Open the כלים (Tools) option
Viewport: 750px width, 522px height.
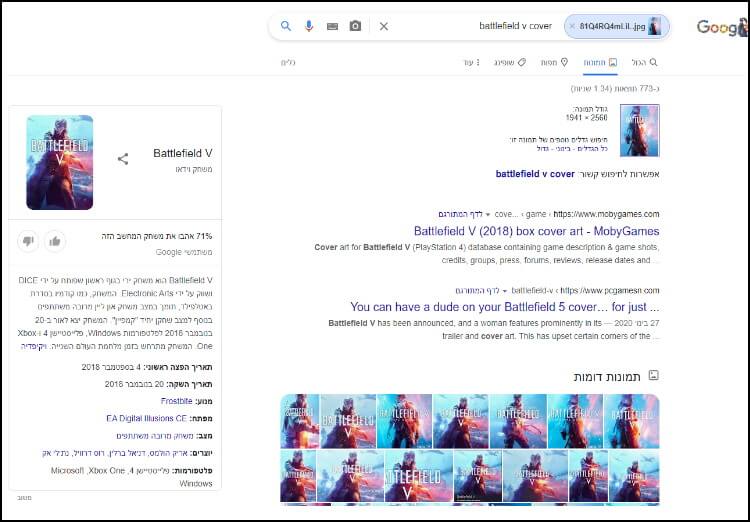point(288,62)
